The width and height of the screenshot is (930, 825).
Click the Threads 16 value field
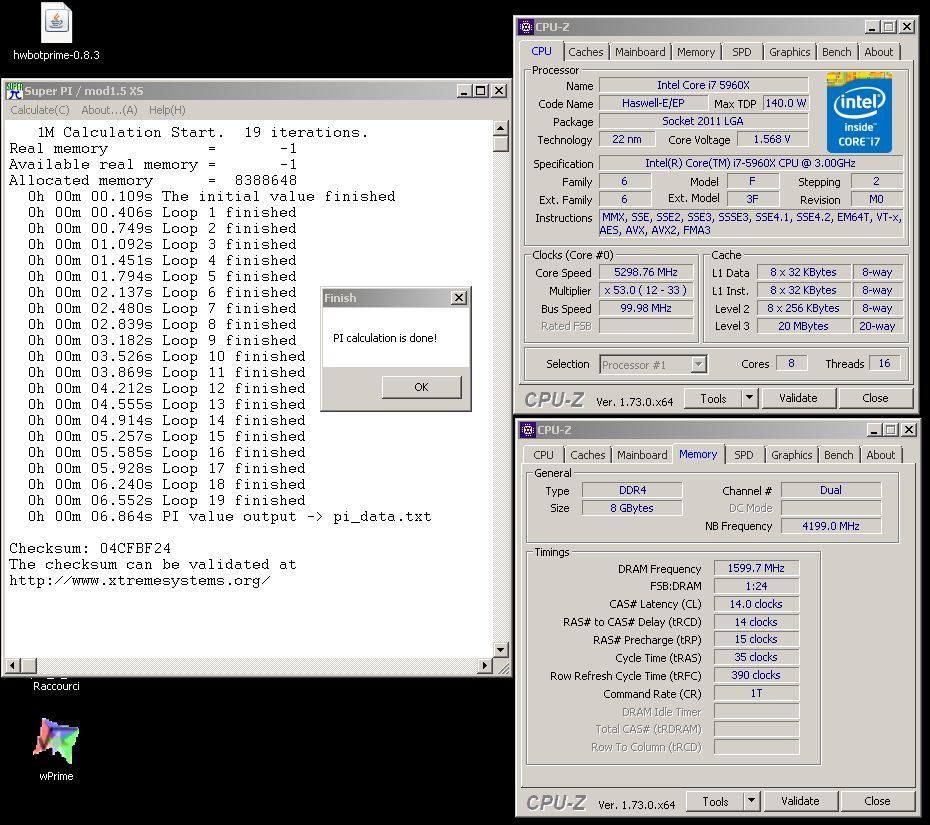tap(884, 363)
